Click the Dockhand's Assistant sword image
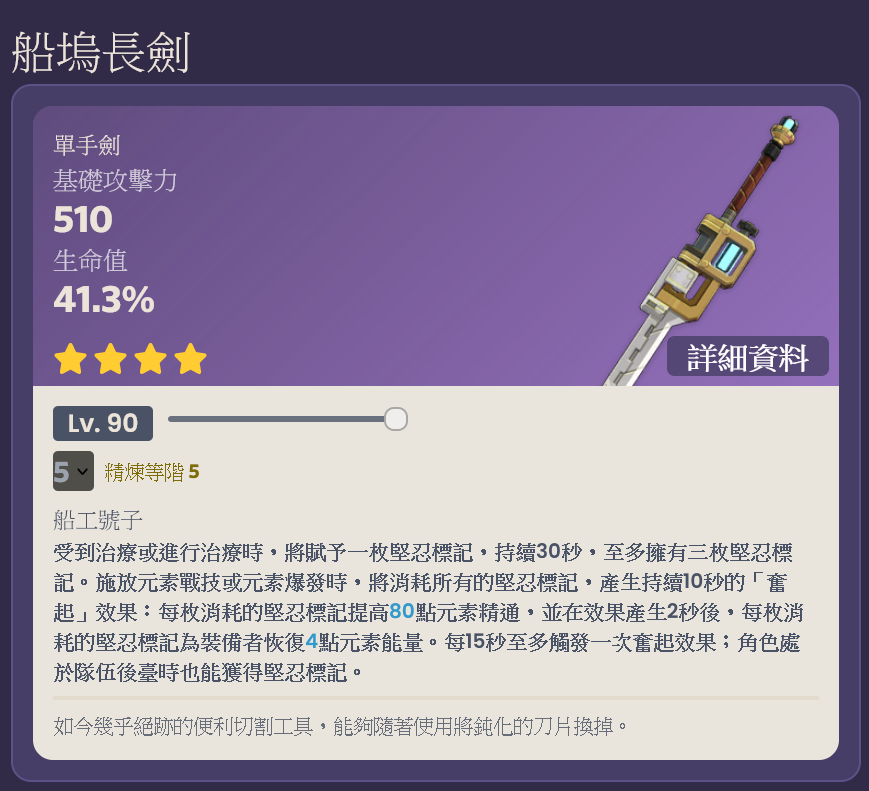869x791 pixels. [x=704, y=249]
